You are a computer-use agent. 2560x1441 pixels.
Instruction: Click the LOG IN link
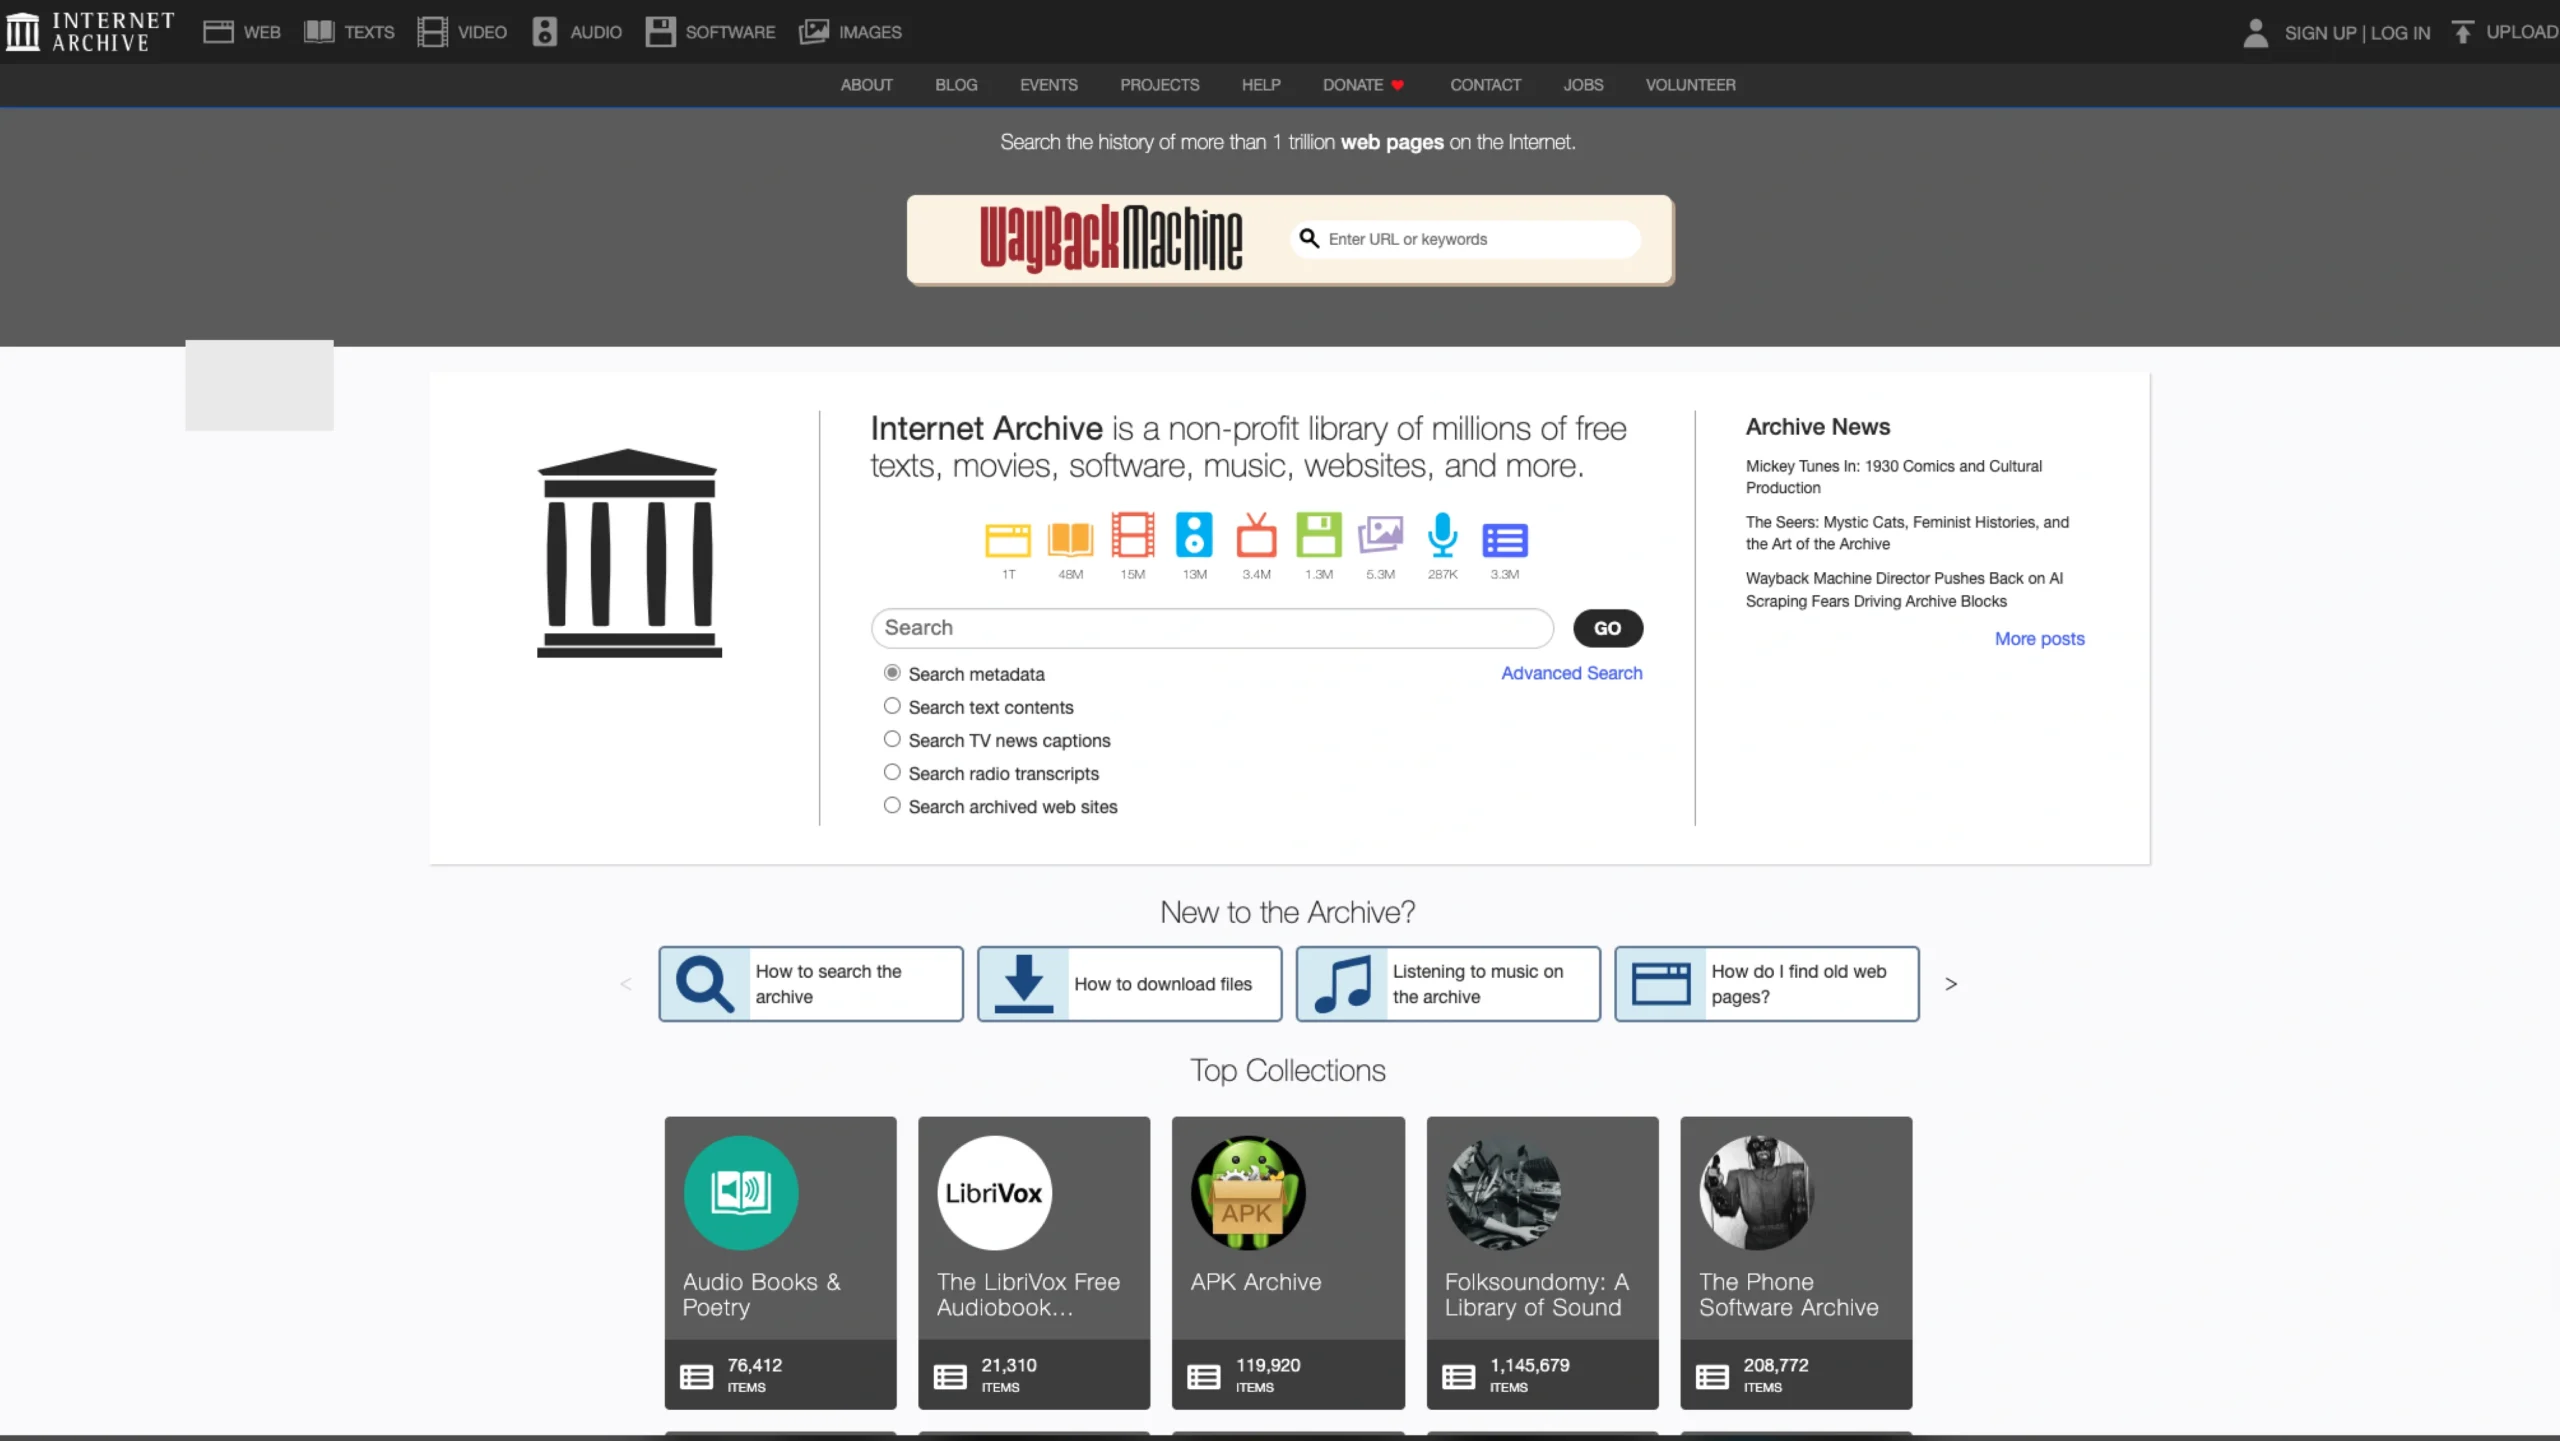tap(2400, 33)
